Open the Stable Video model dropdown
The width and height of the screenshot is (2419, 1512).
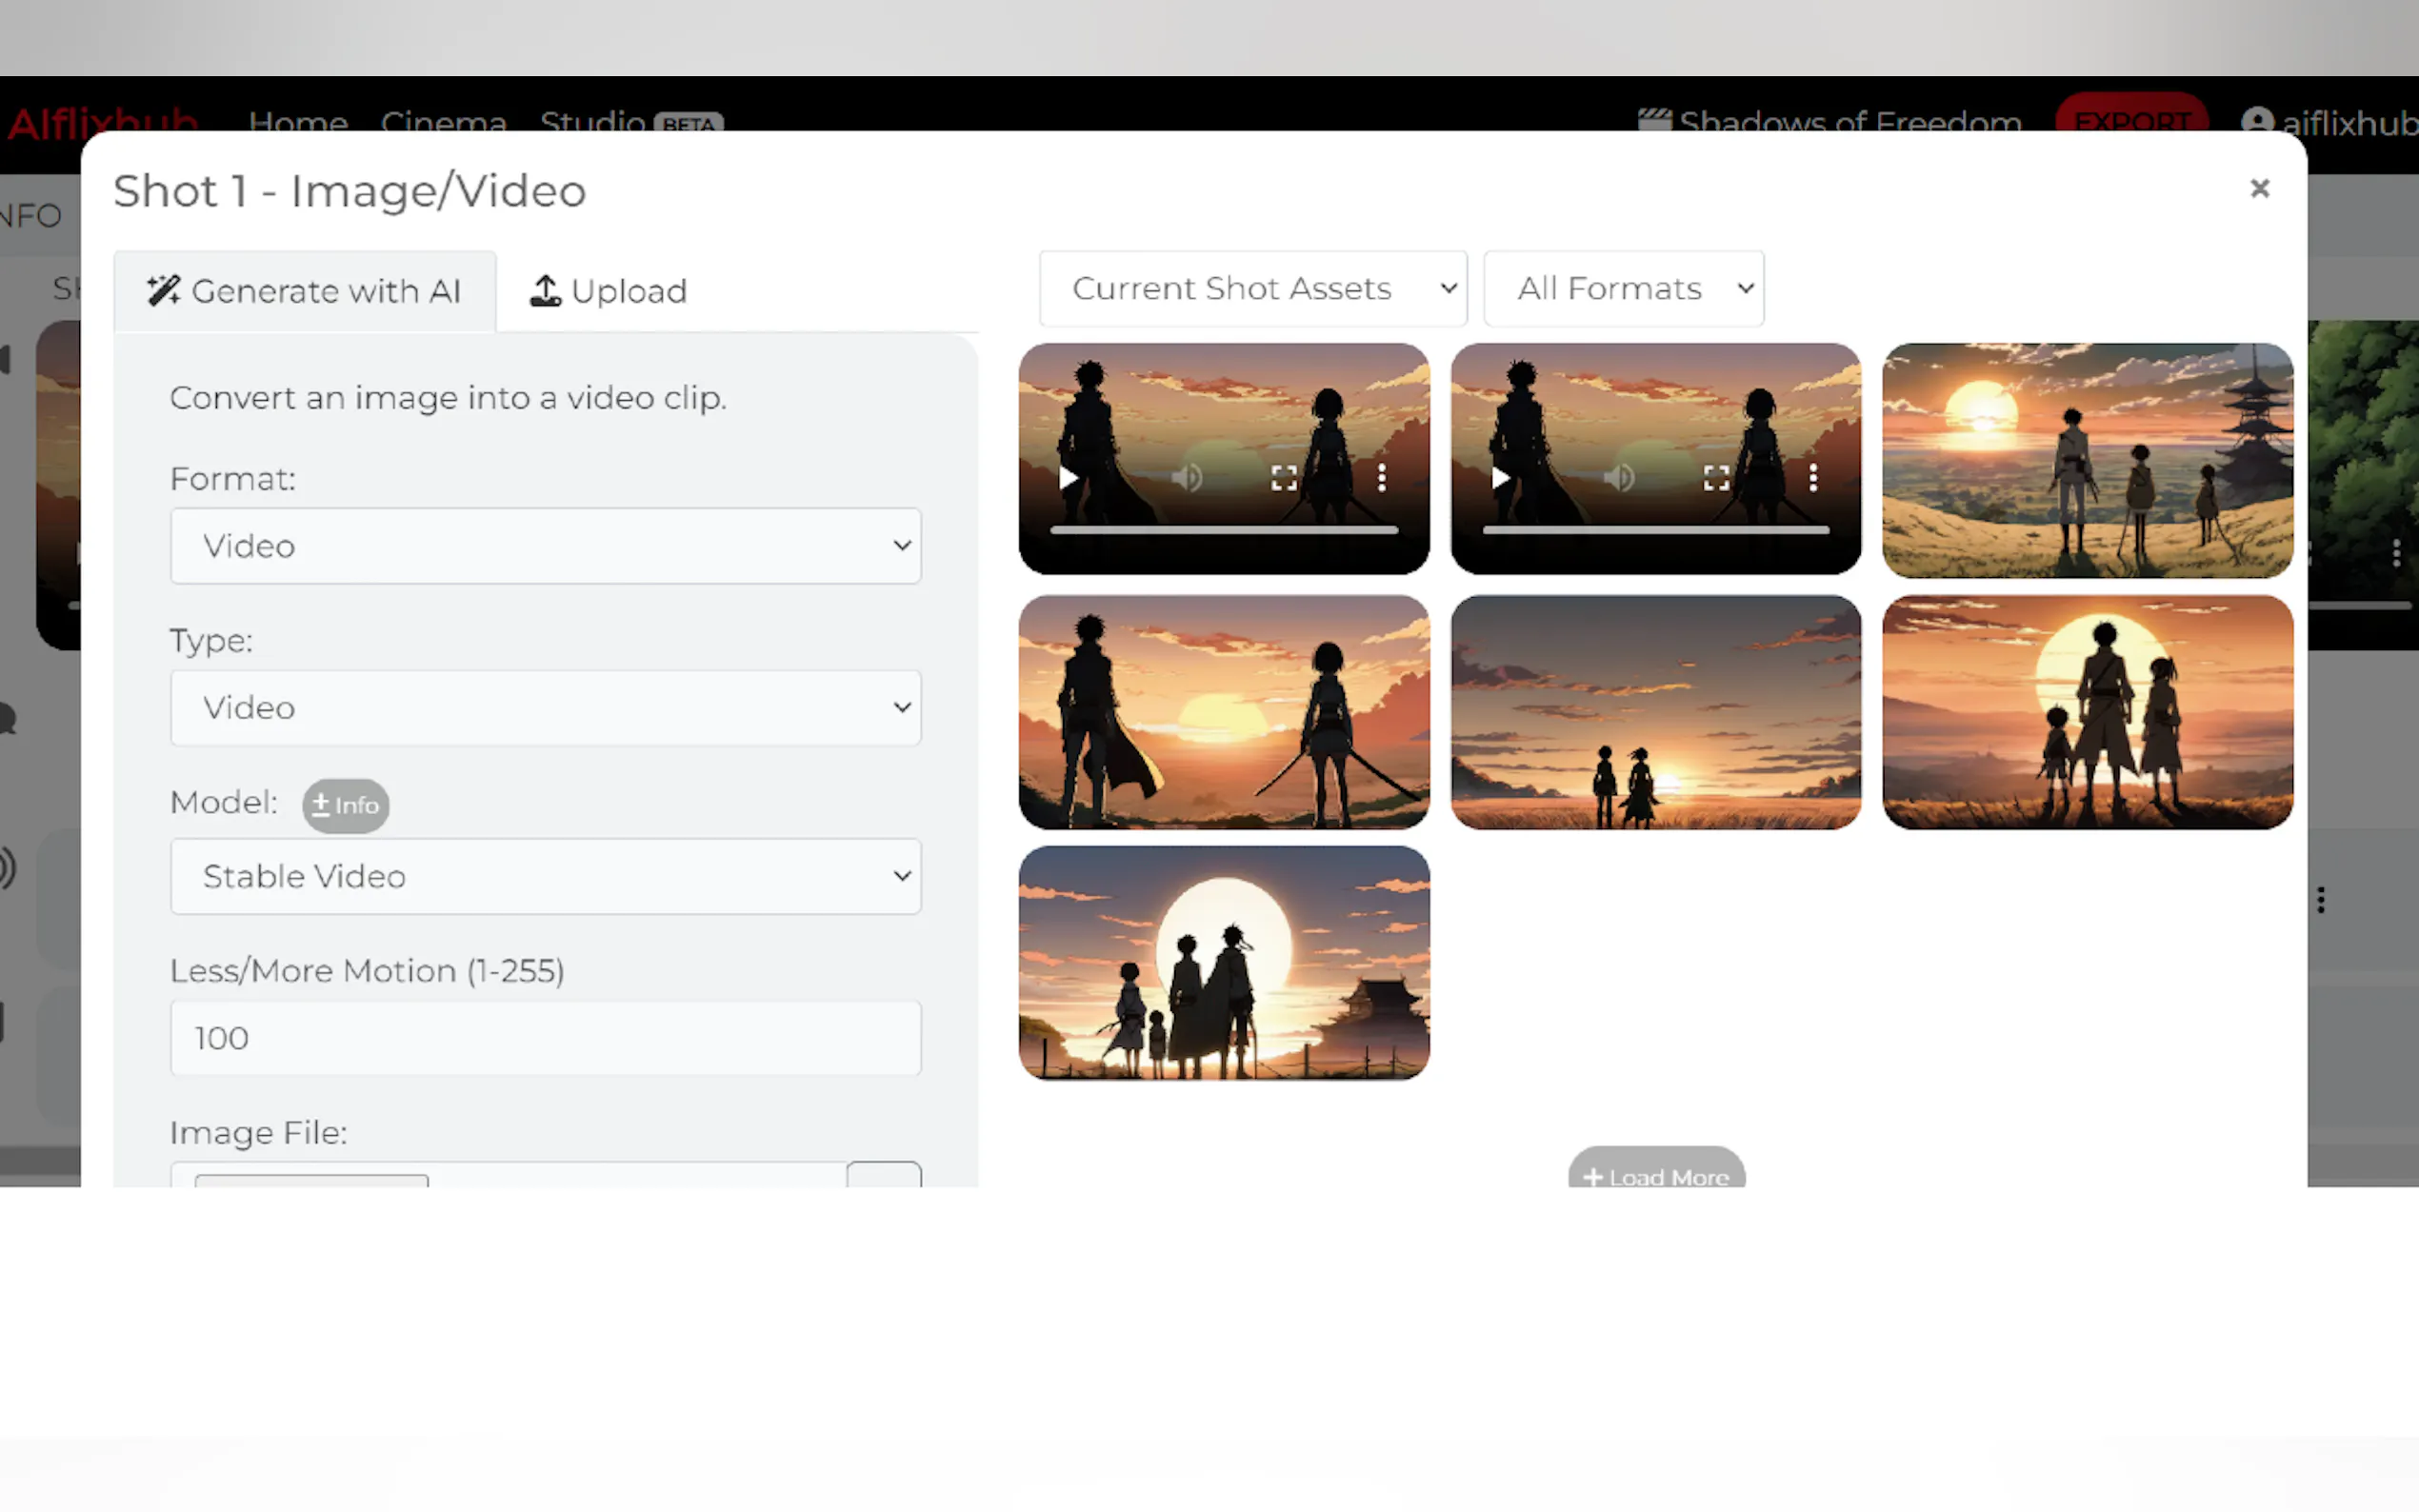click(545, 876)
